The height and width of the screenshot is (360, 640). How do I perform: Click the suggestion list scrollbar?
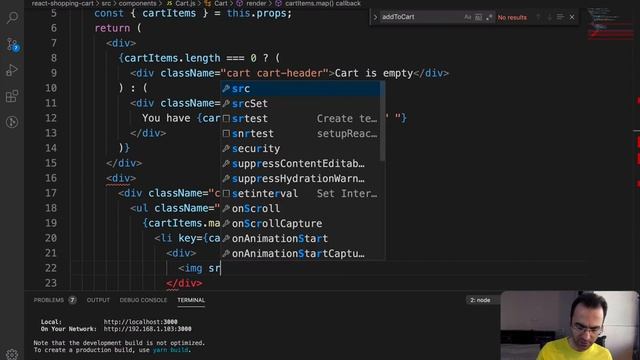382,121
